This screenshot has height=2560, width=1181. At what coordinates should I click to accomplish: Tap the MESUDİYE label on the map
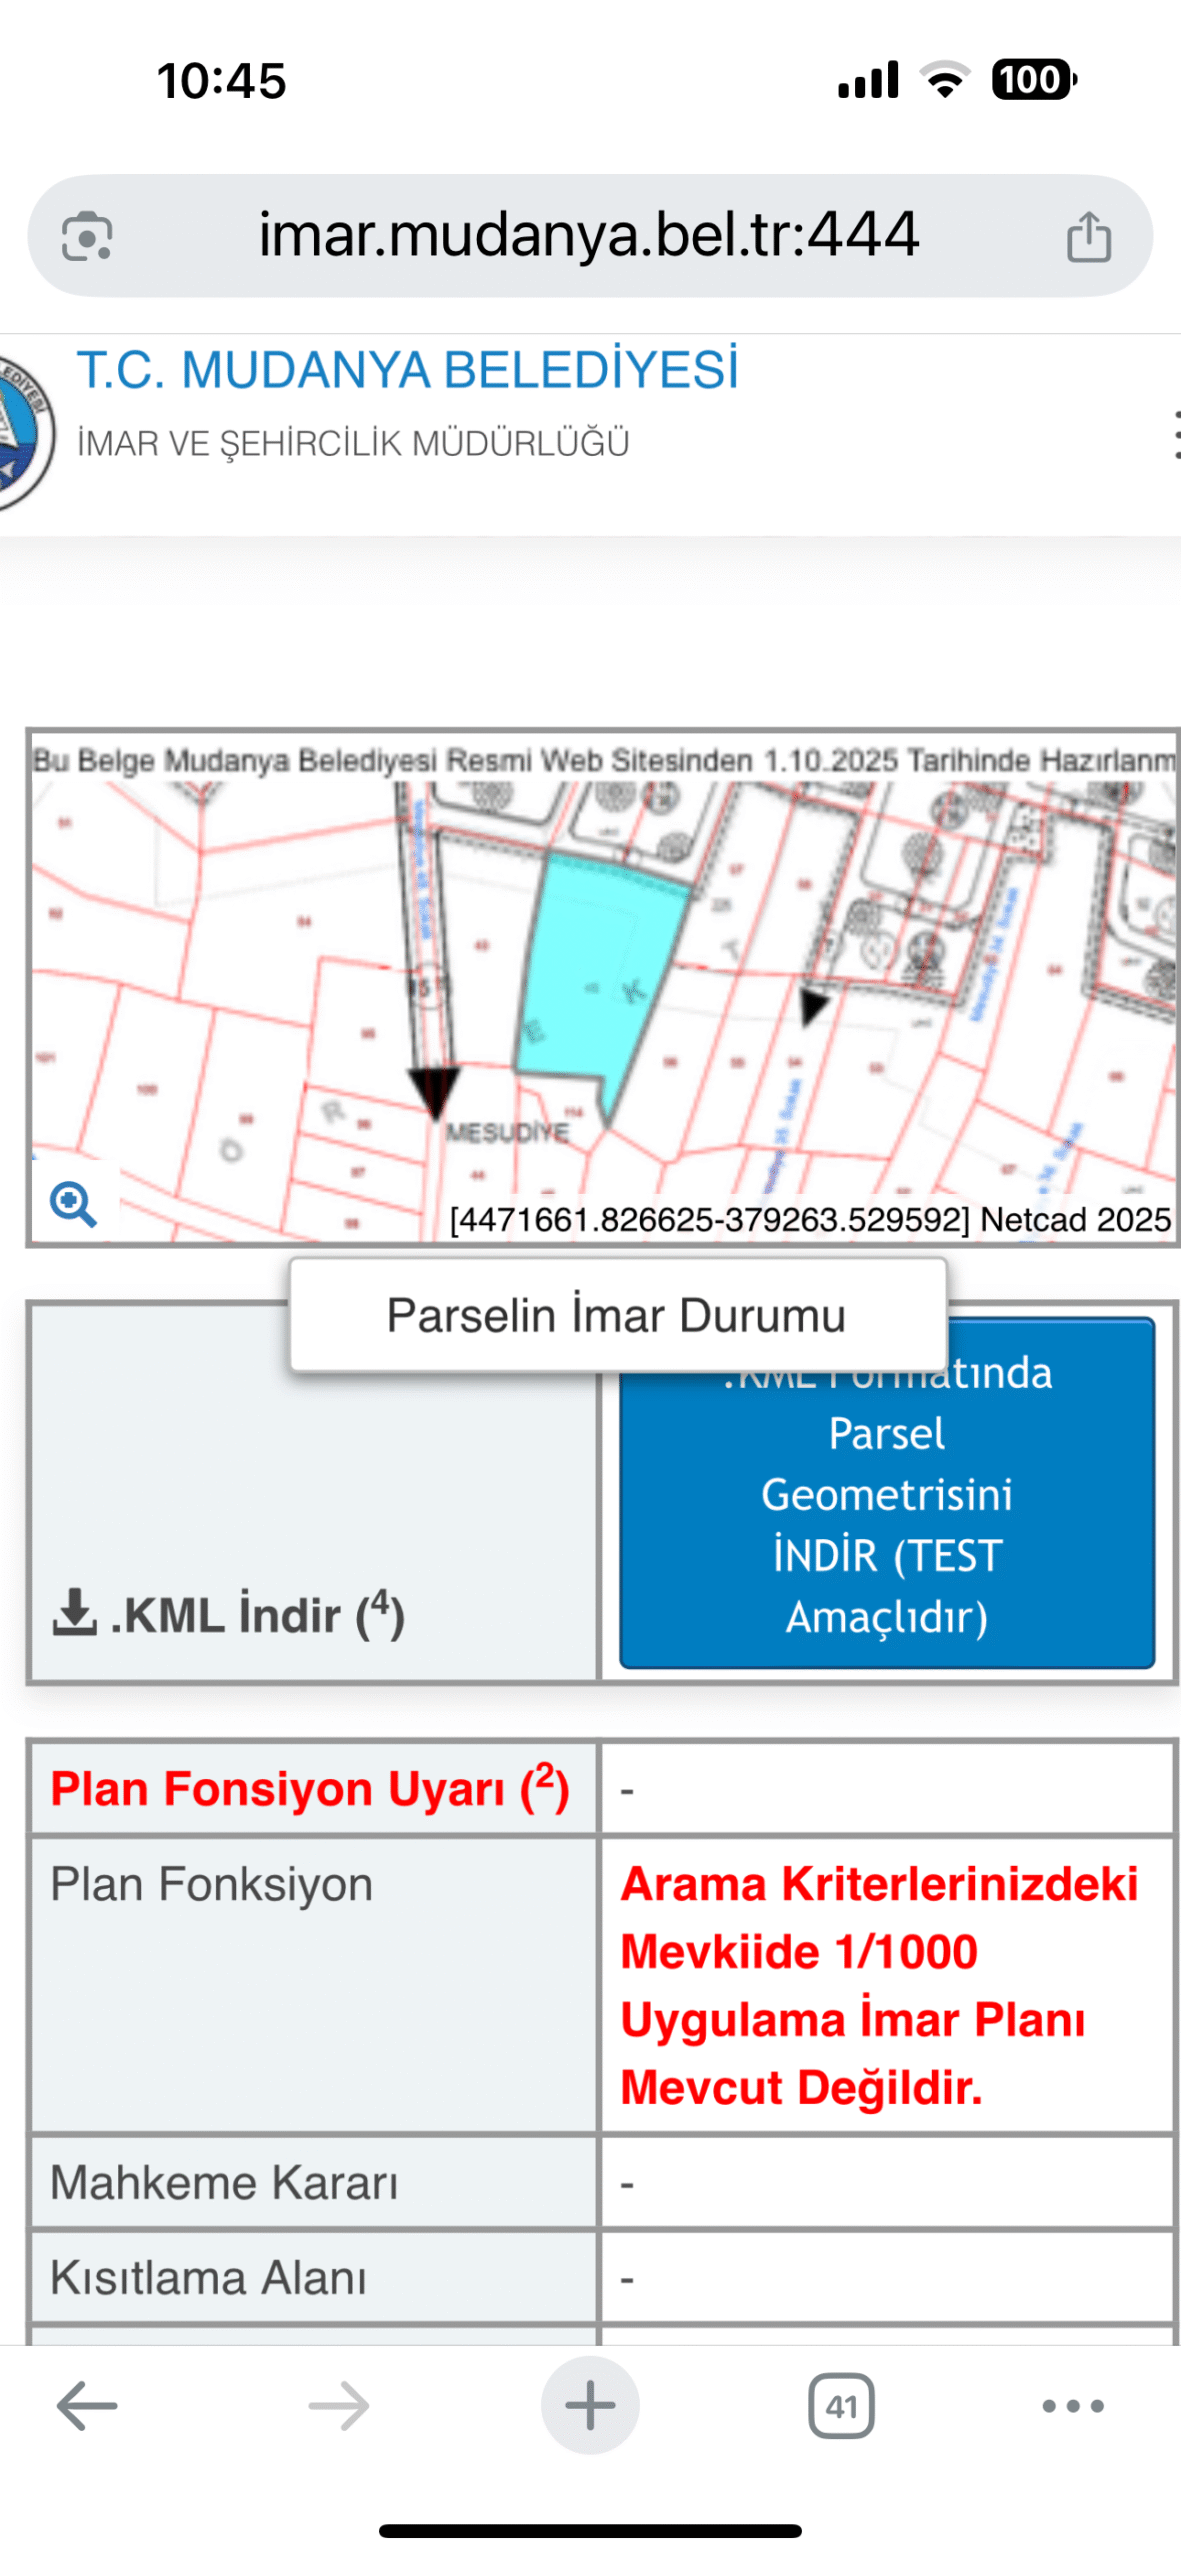coord(506,1132)
